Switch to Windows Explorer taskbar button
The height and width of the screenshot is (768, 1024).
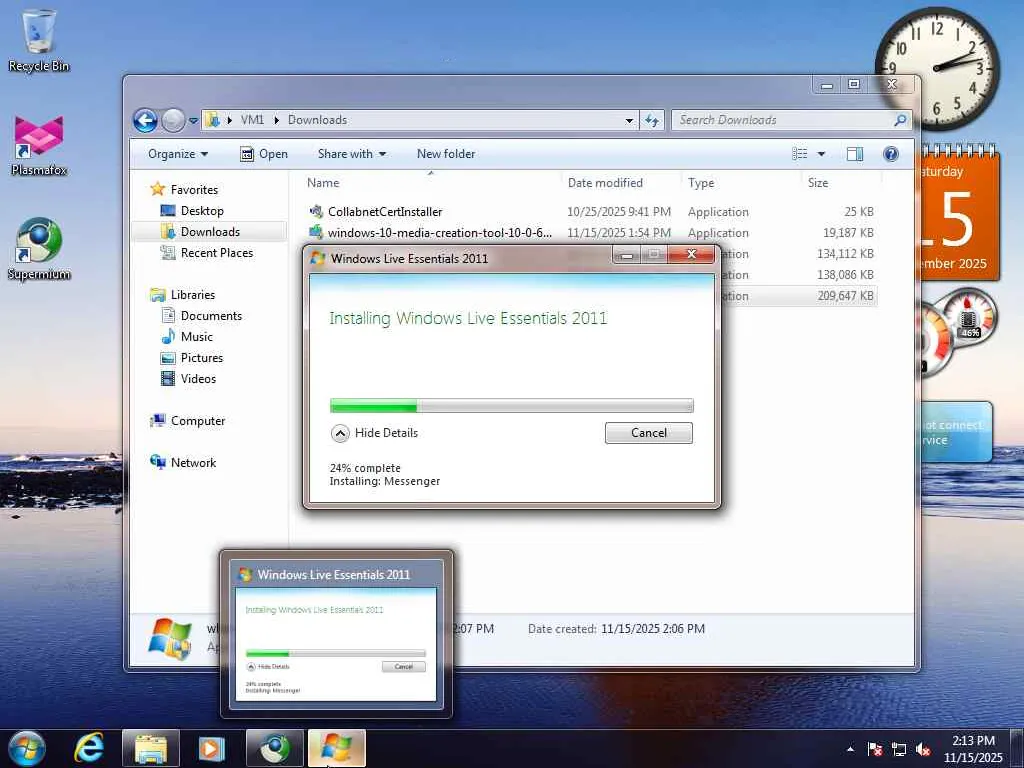coord(151,748)
